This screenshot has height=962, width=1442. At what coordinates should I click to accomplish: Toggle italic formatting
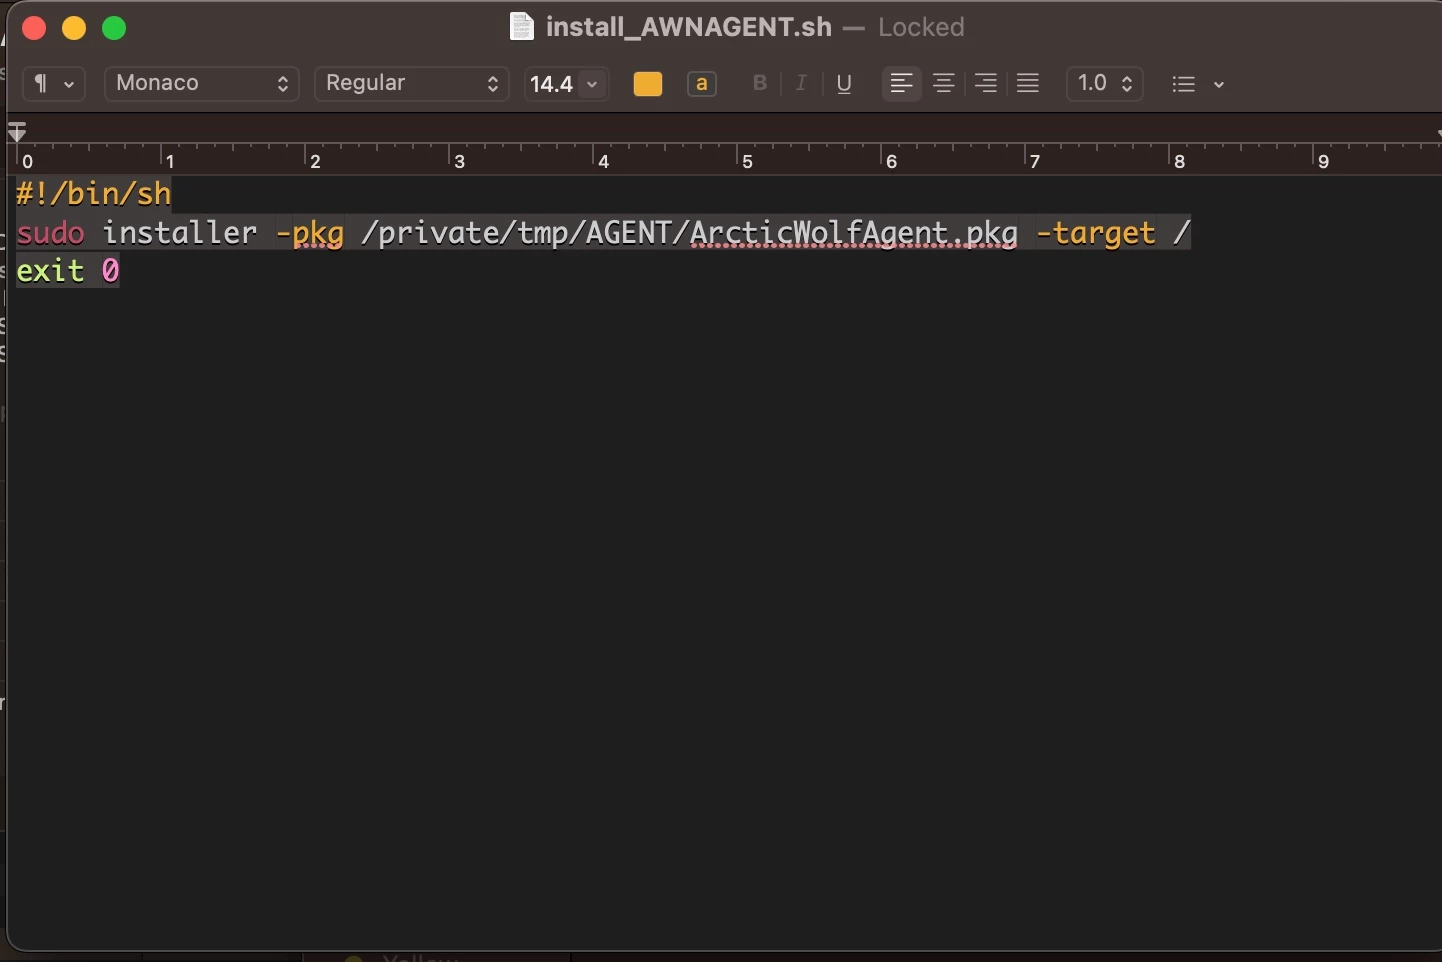pyautogui.click(x=801, y=84)
